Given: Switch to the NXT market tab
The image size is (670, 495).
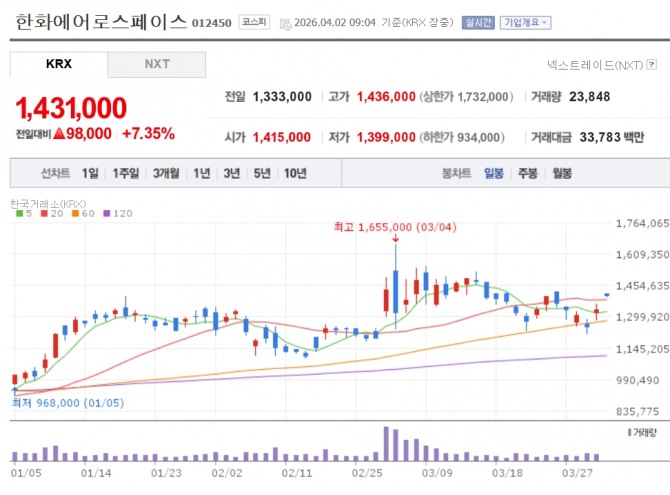Looking at the screenshot, I should coord(157,64).
